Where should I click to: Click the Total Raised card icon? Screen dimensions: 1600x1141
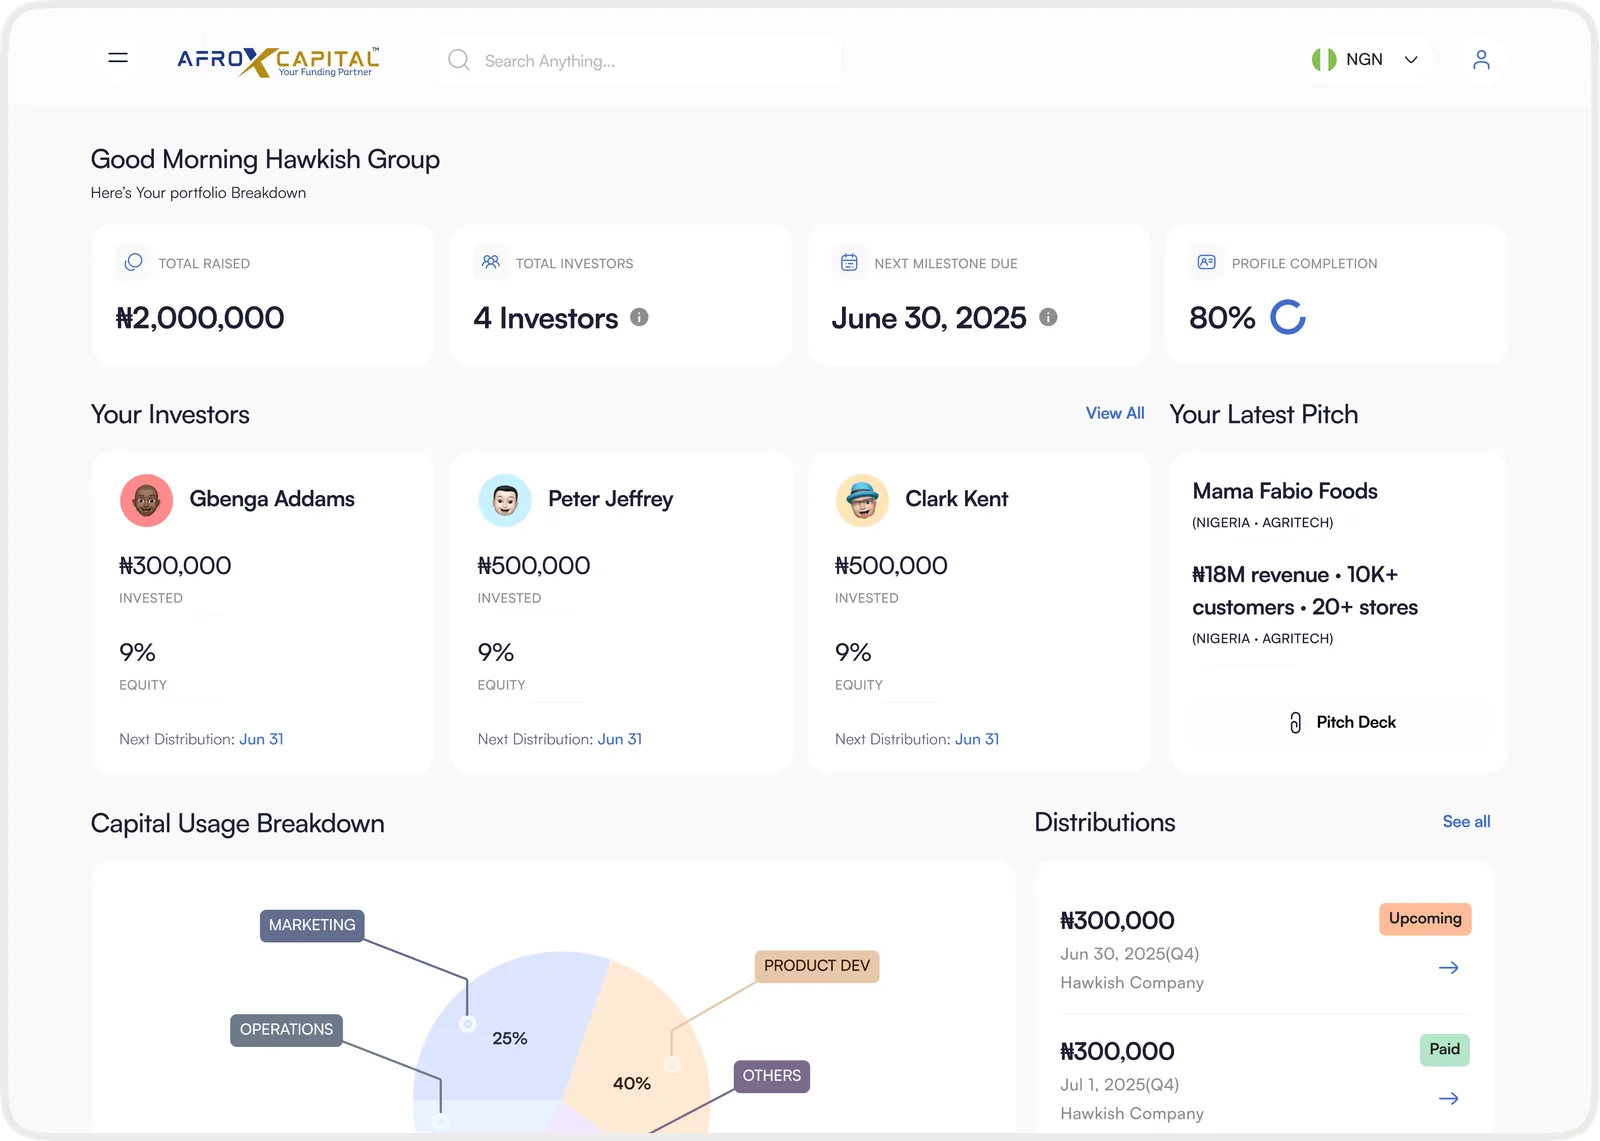(133, 262)
